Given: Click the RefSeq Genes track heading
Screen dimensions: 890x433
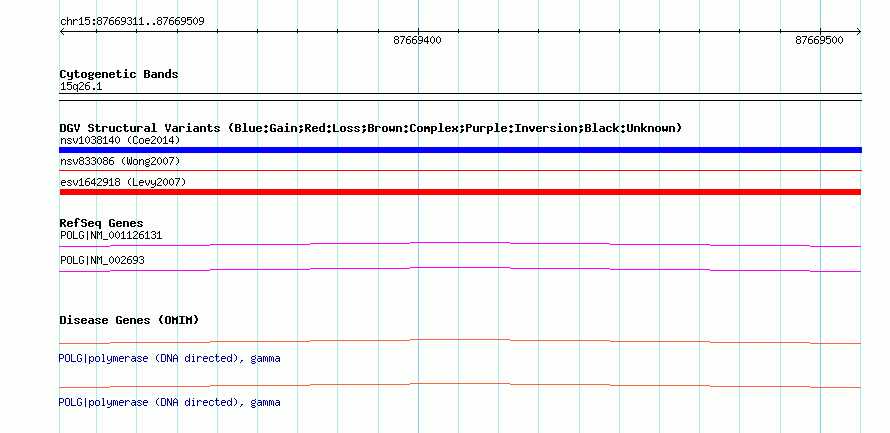Looking at the screenshot, I should [101, 223].
